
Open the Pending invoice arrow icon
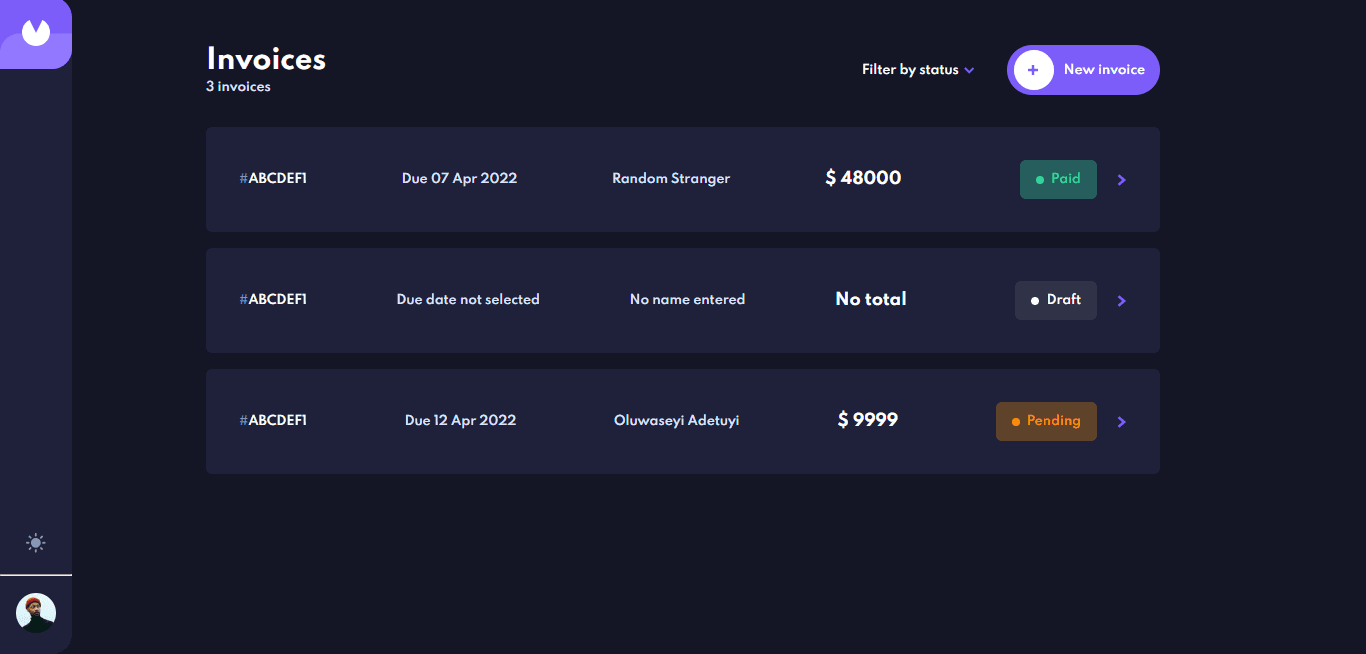1122,422
